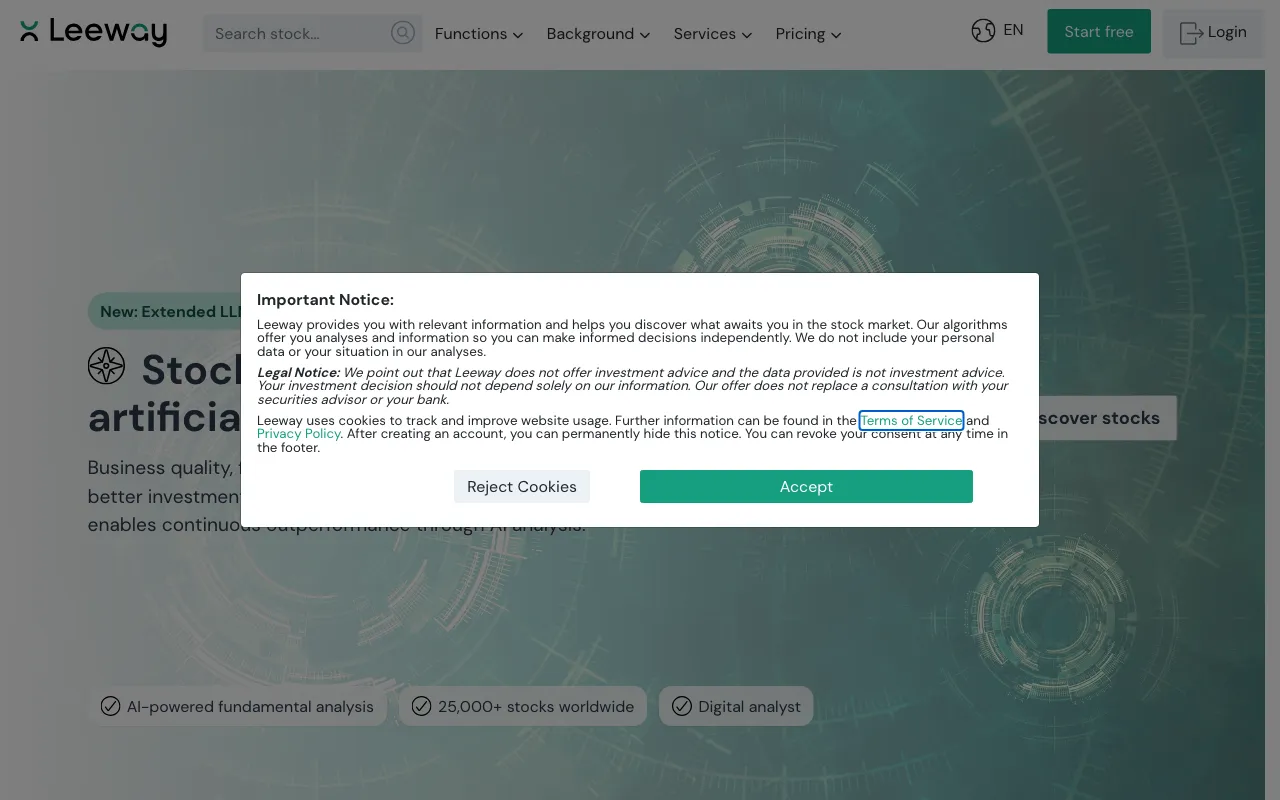Click the Leeway logo
Viewport: 1280px width, 800px height.
click(x=93, y=32)
